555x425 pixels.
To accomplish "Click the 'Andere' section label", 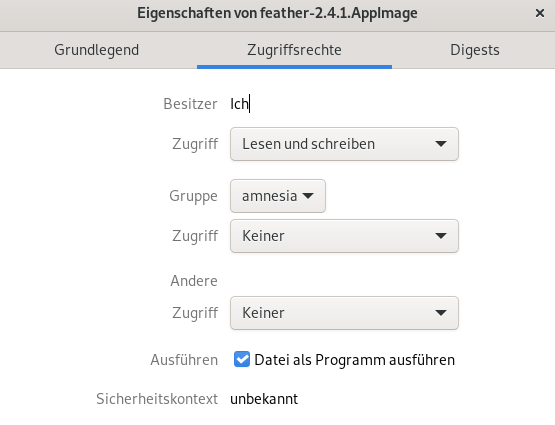I will pyautogui.click(x=194, y=281).
